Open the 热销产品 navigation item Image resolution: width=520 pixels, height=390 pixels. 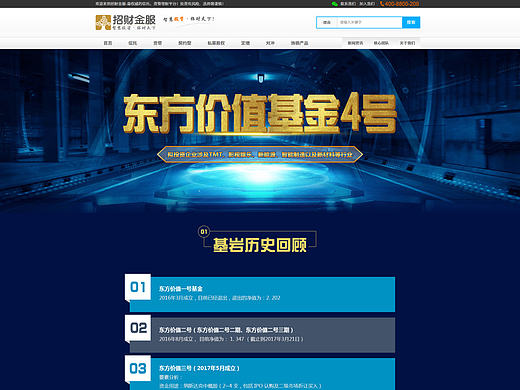pyautogui.click(x=299, y=43)
